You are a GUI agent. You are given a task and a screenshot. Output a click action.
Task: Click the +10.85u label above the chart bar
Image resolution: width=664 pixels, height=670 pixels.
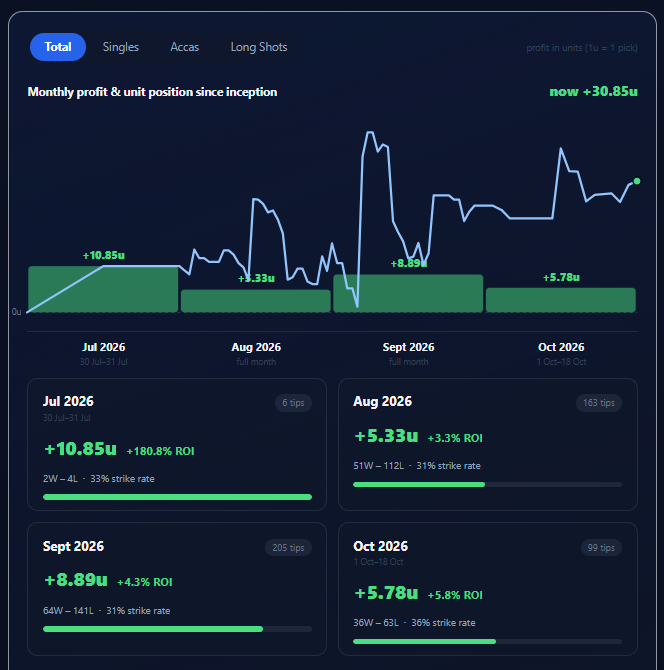click(x=103, y=256)
